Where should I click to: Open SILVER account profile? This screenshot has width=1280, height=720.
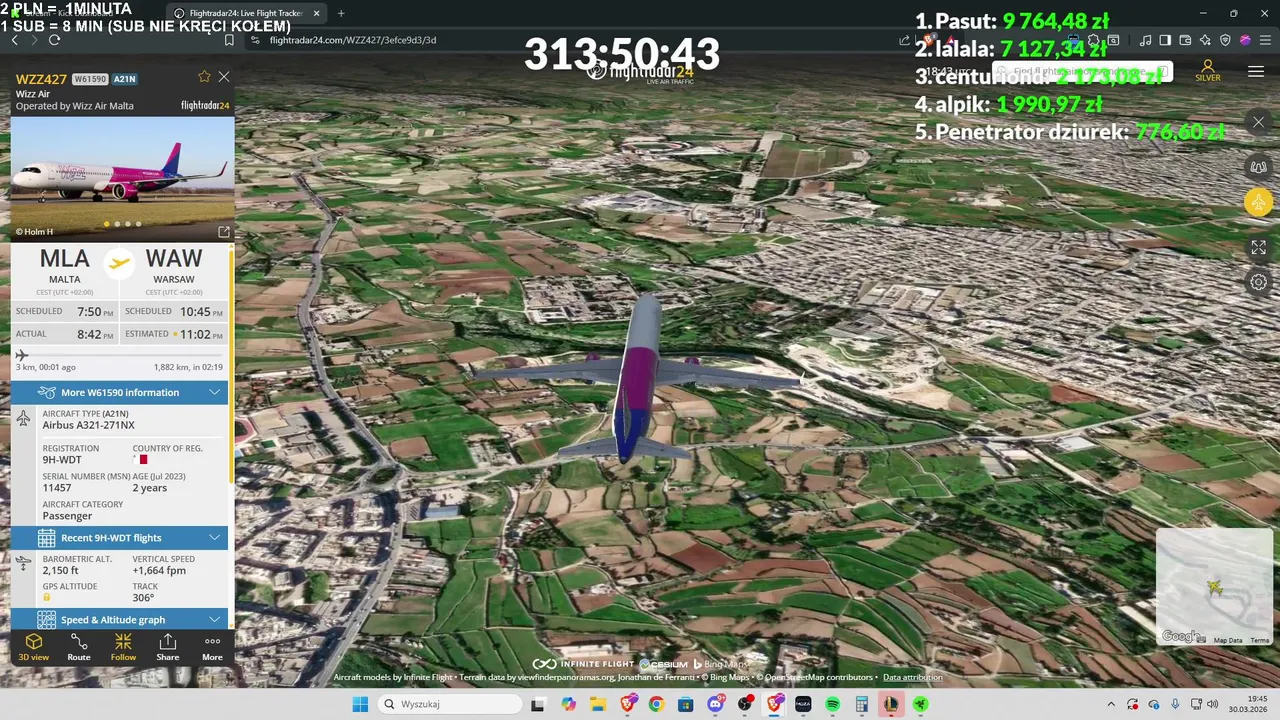click(x=1208, y=71)
